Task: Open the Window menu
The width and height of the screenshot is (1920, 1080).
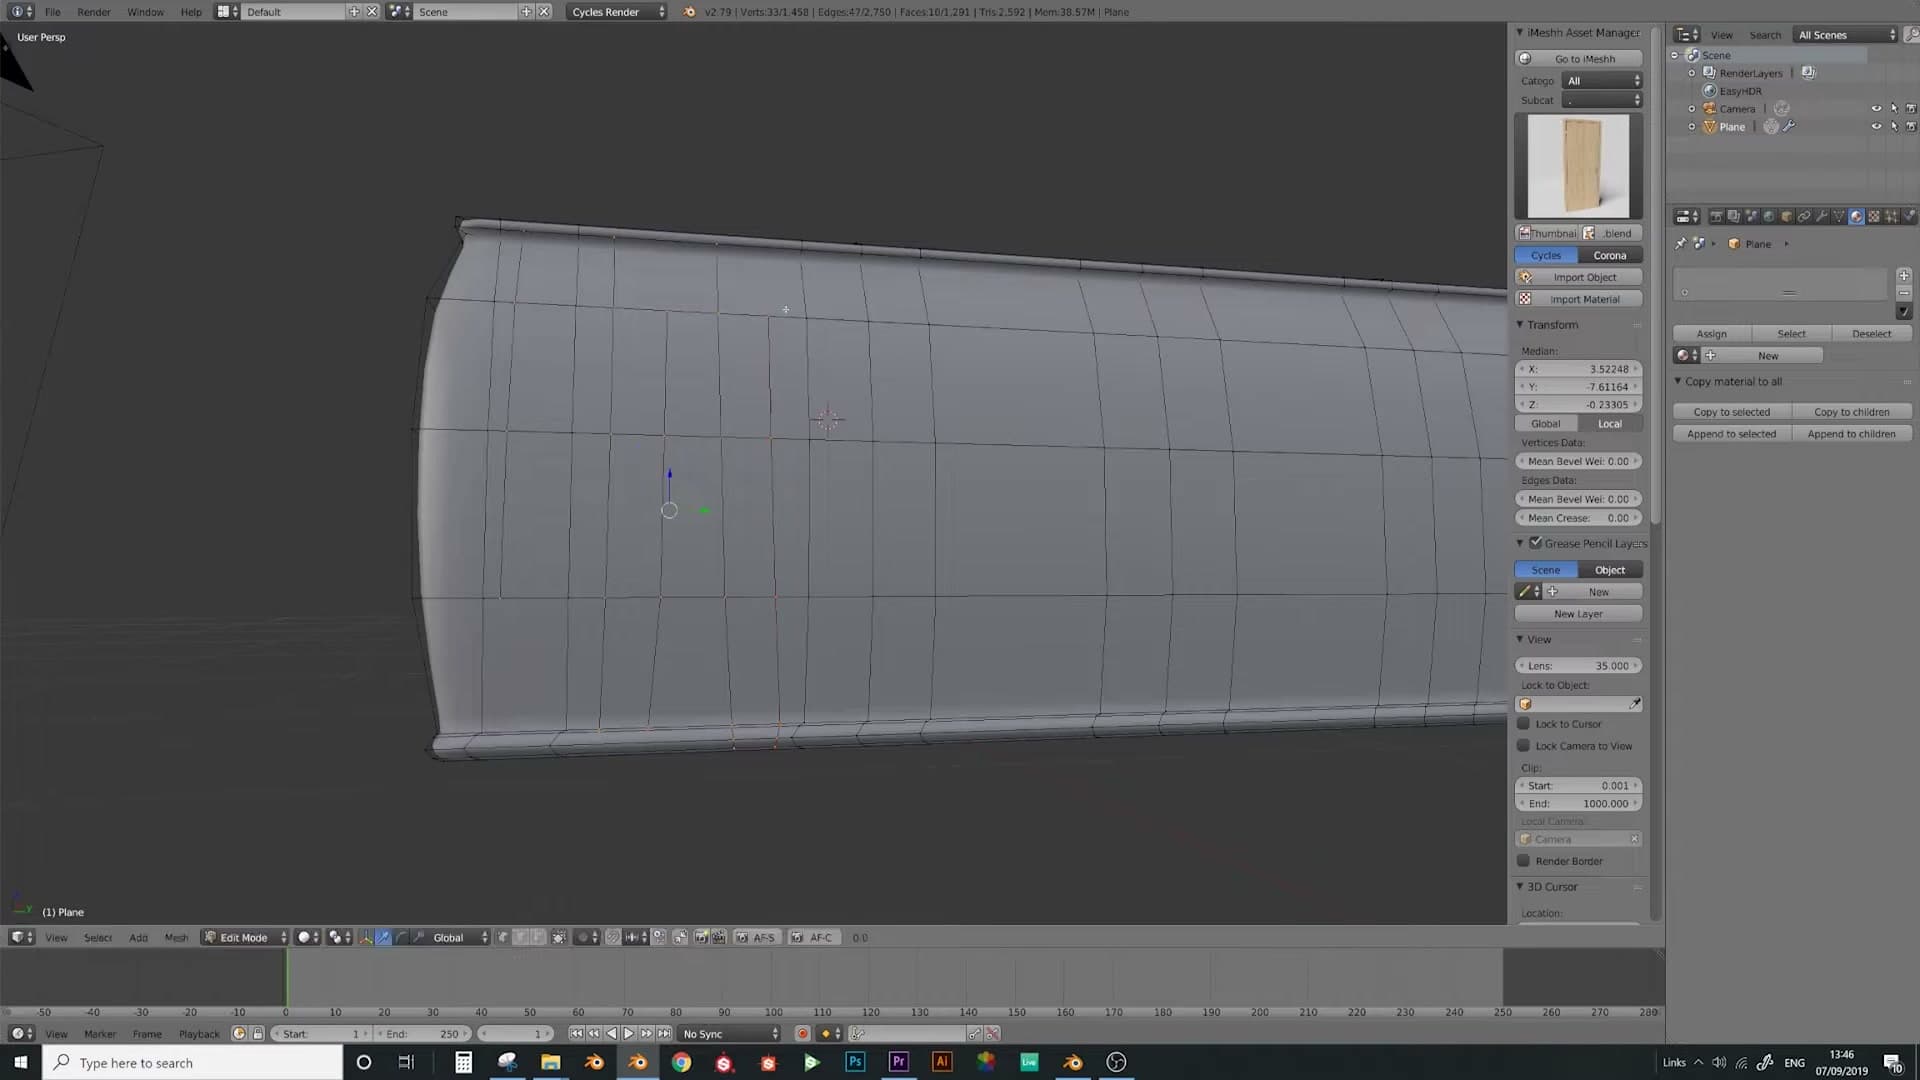Action: pyautogui.click(x=145, y=11)
